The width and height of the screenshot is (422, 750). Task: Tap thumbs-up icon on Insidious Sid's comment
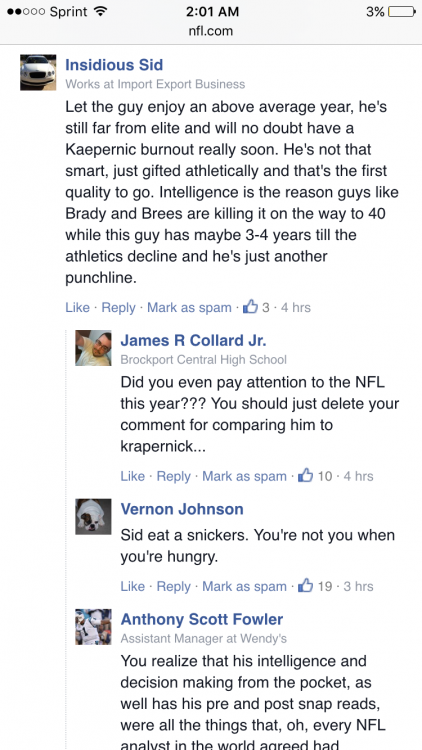click(250, 307)
